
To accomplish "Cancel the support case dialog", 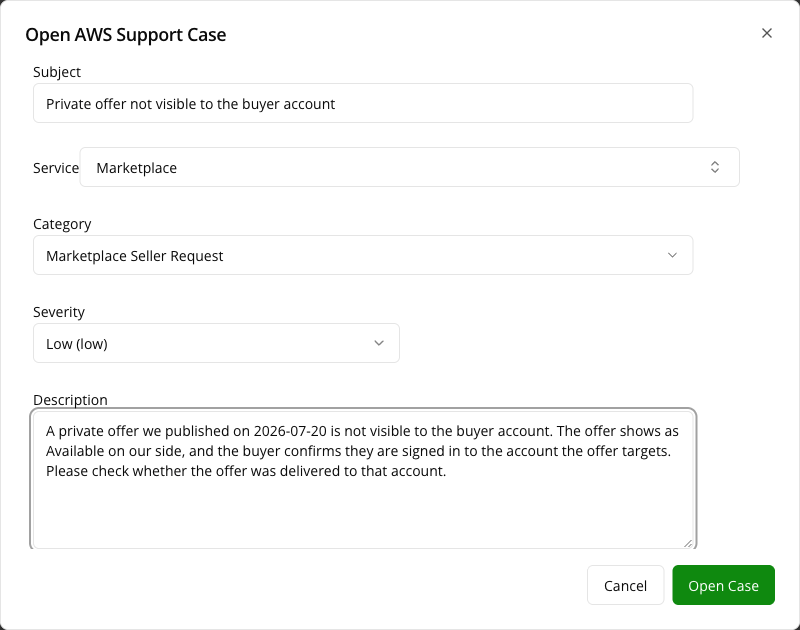I will (x=625, y=585).
